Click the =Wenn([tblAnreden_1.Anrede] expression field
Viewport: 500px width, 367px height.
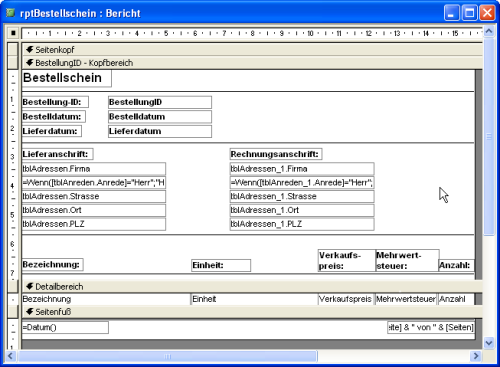coord(302,182)
